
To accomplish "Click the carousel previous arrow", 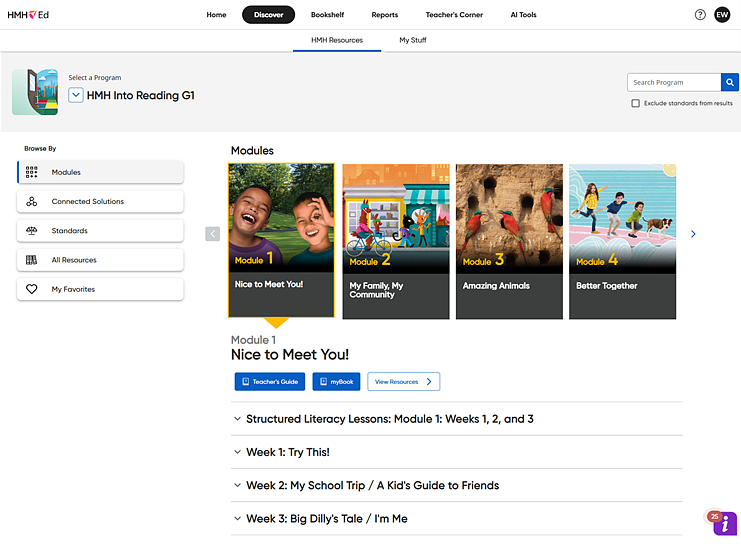I will click(213, 234).
